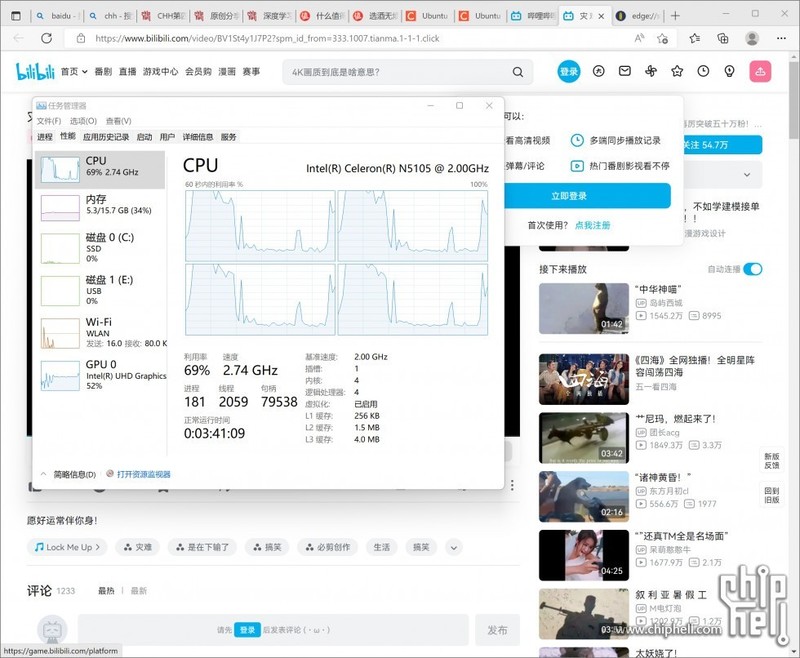800x658 pixels.
Task: Click the music note icon on Lock Me Up tag
Action: (41, 546)
